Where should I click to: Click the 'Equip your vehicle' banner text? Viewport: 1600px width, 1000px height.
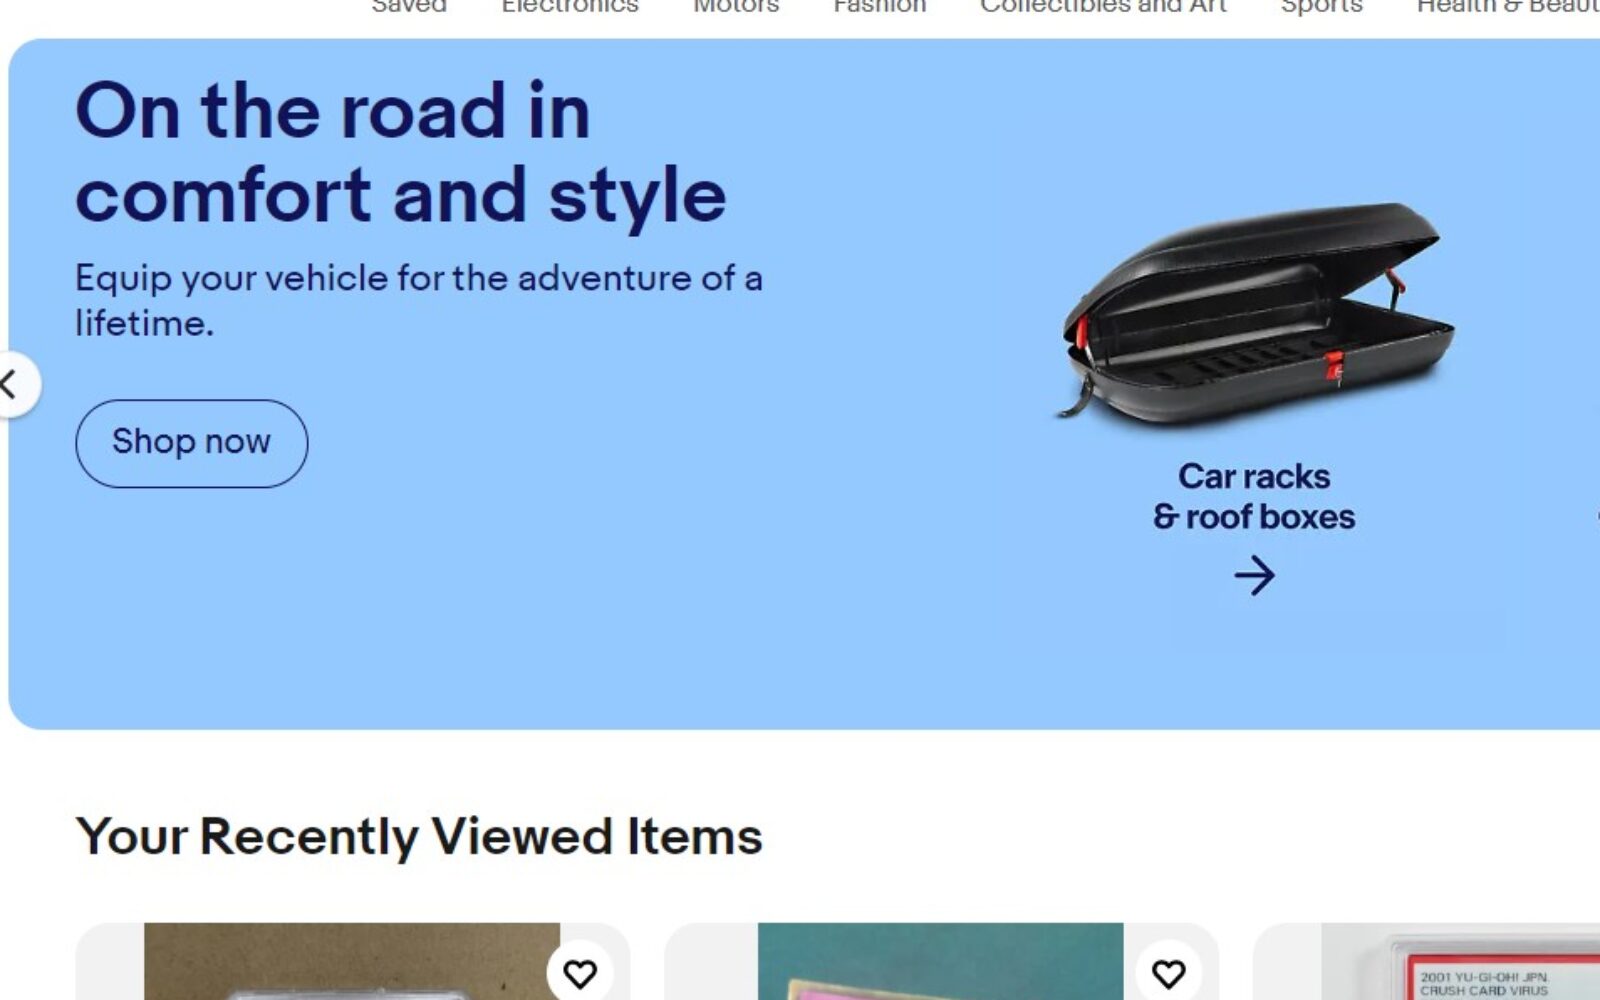pos(419,300)
